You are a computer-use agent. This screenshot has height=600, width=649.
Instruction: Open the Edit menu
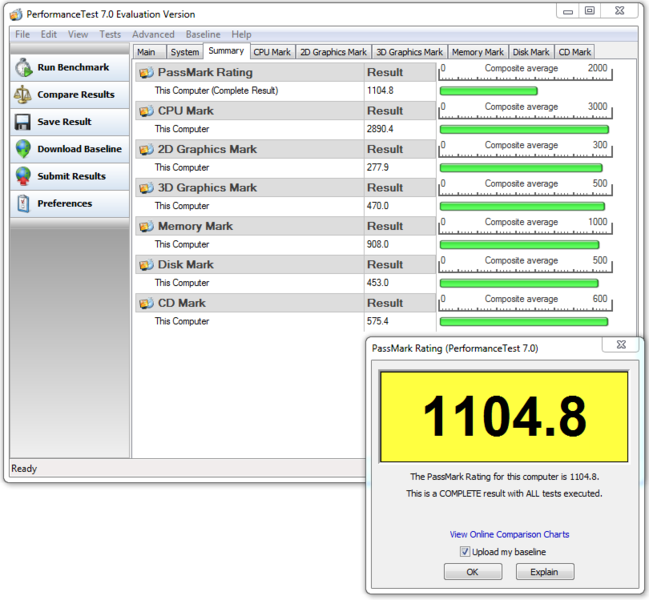coord(48,34)
